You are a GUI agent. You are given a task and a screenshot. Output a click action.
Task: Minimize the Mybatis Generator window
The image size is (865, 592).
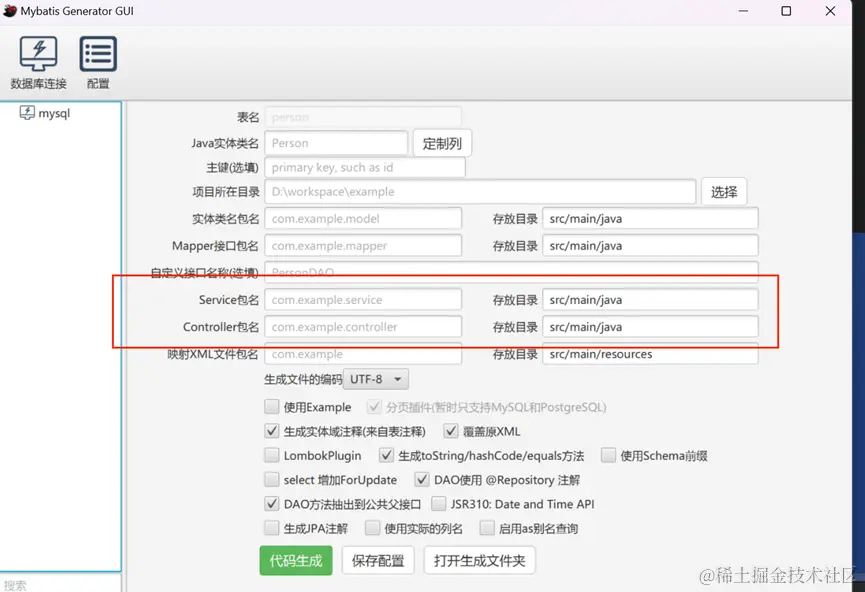(743, 11)
